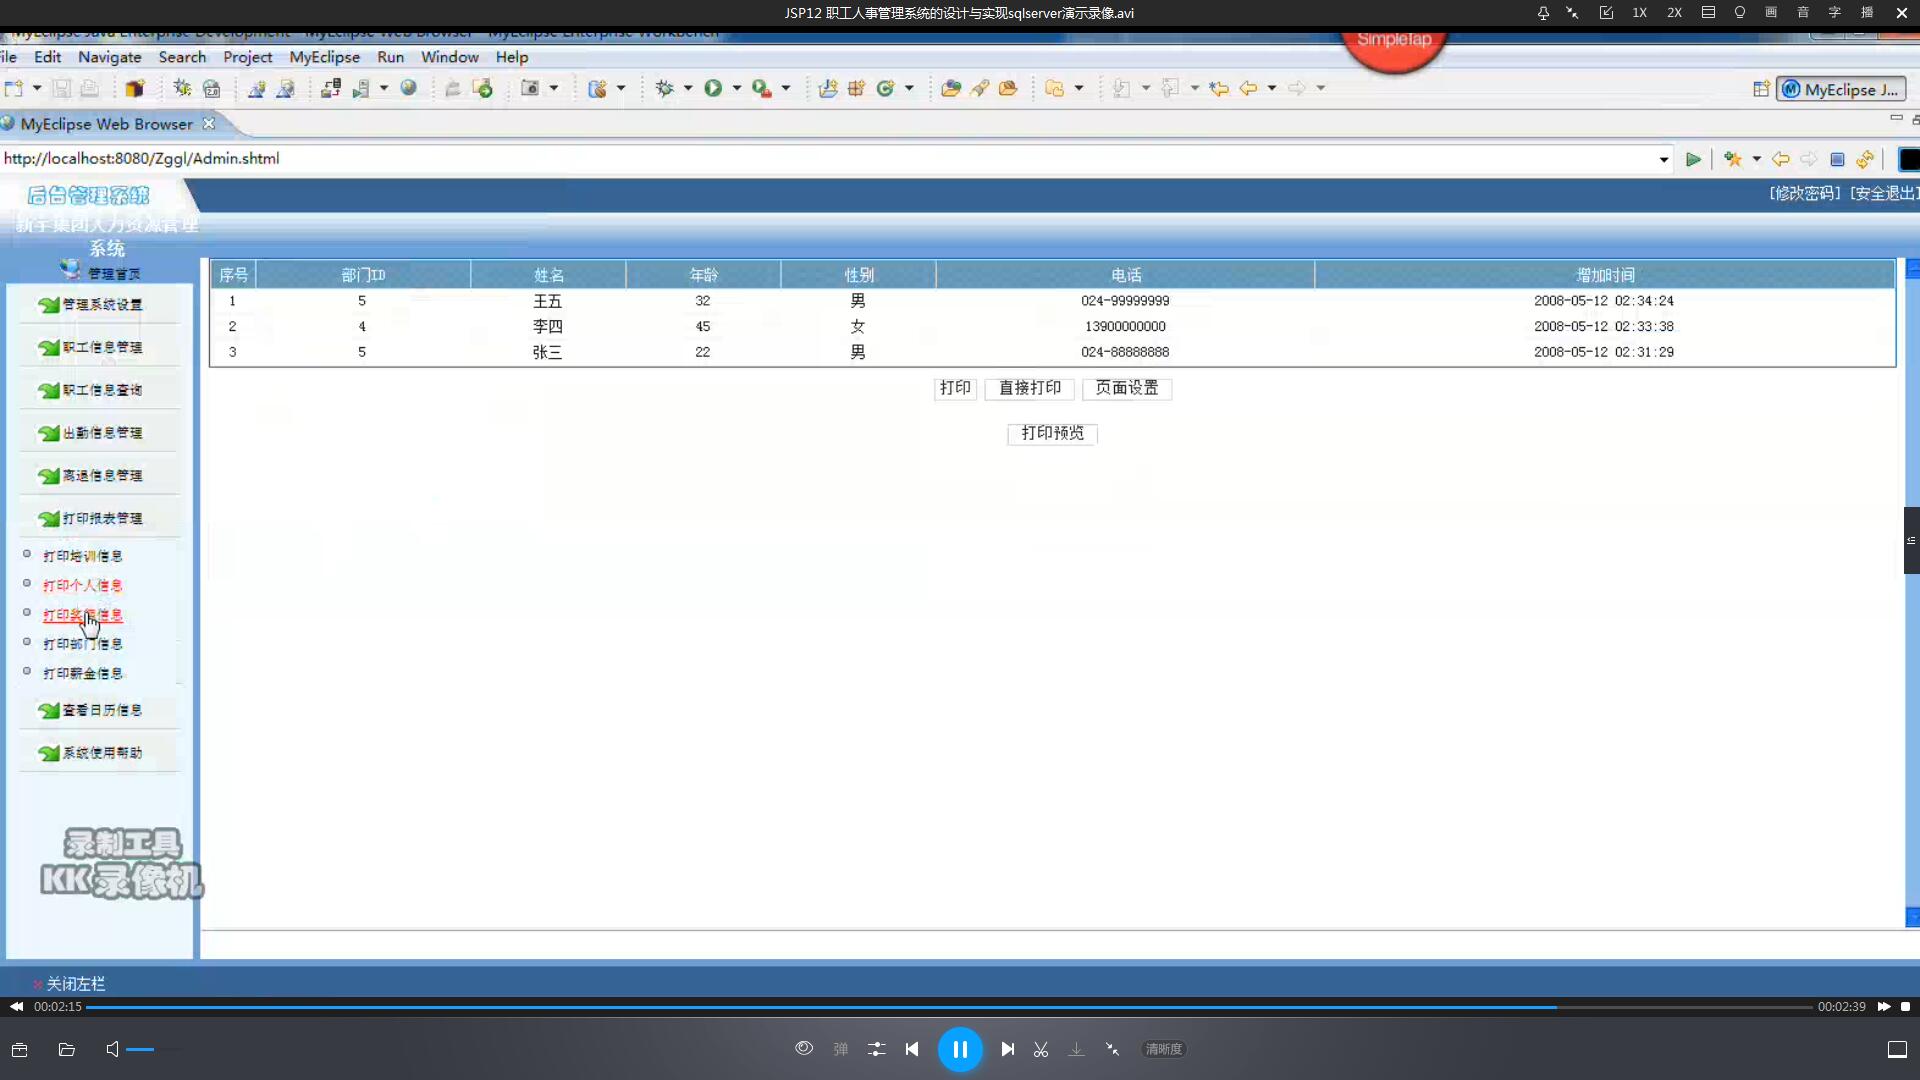The height and width of the screenshot is (1080, 1920).
Task: Skip to the next video
Action: click(1008, 1049)
